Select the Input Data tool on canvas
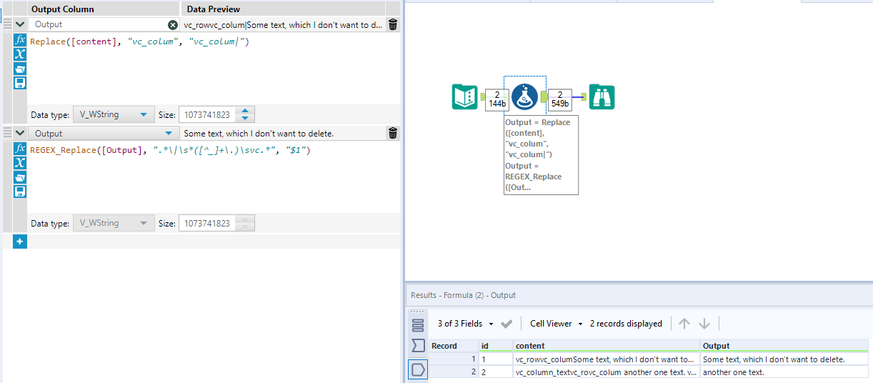 (464, 97)
